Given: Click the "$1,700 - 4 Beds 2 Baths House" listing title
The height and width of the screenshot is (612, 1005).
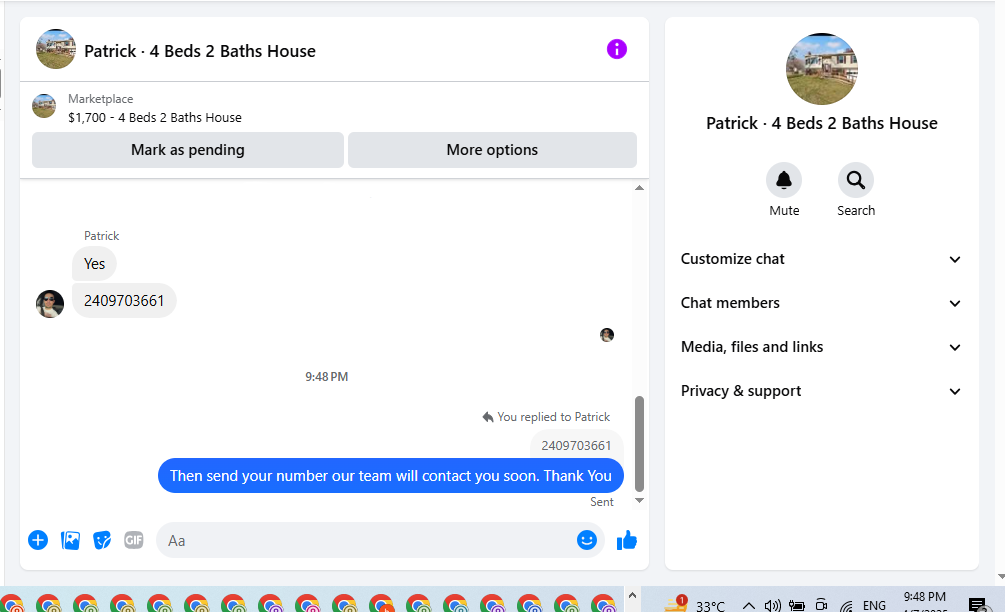Looking at the screenshot, I should pos(155,117).
